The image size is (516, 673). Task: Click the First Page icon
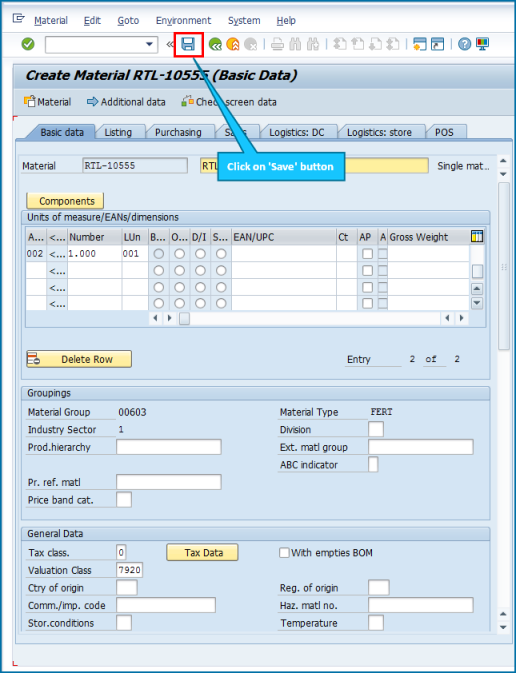click(x=340, y=44)
